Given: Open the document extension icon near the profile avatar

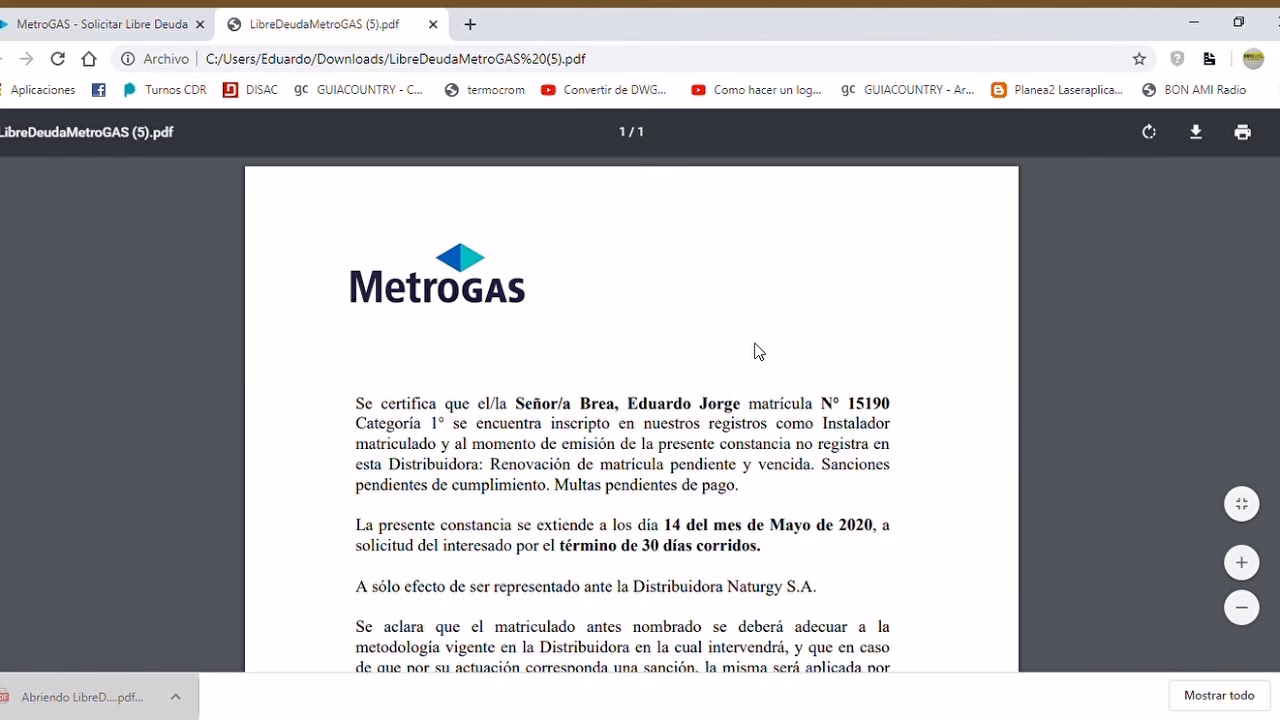Looking at the screenshot, I should [1210, 59].
